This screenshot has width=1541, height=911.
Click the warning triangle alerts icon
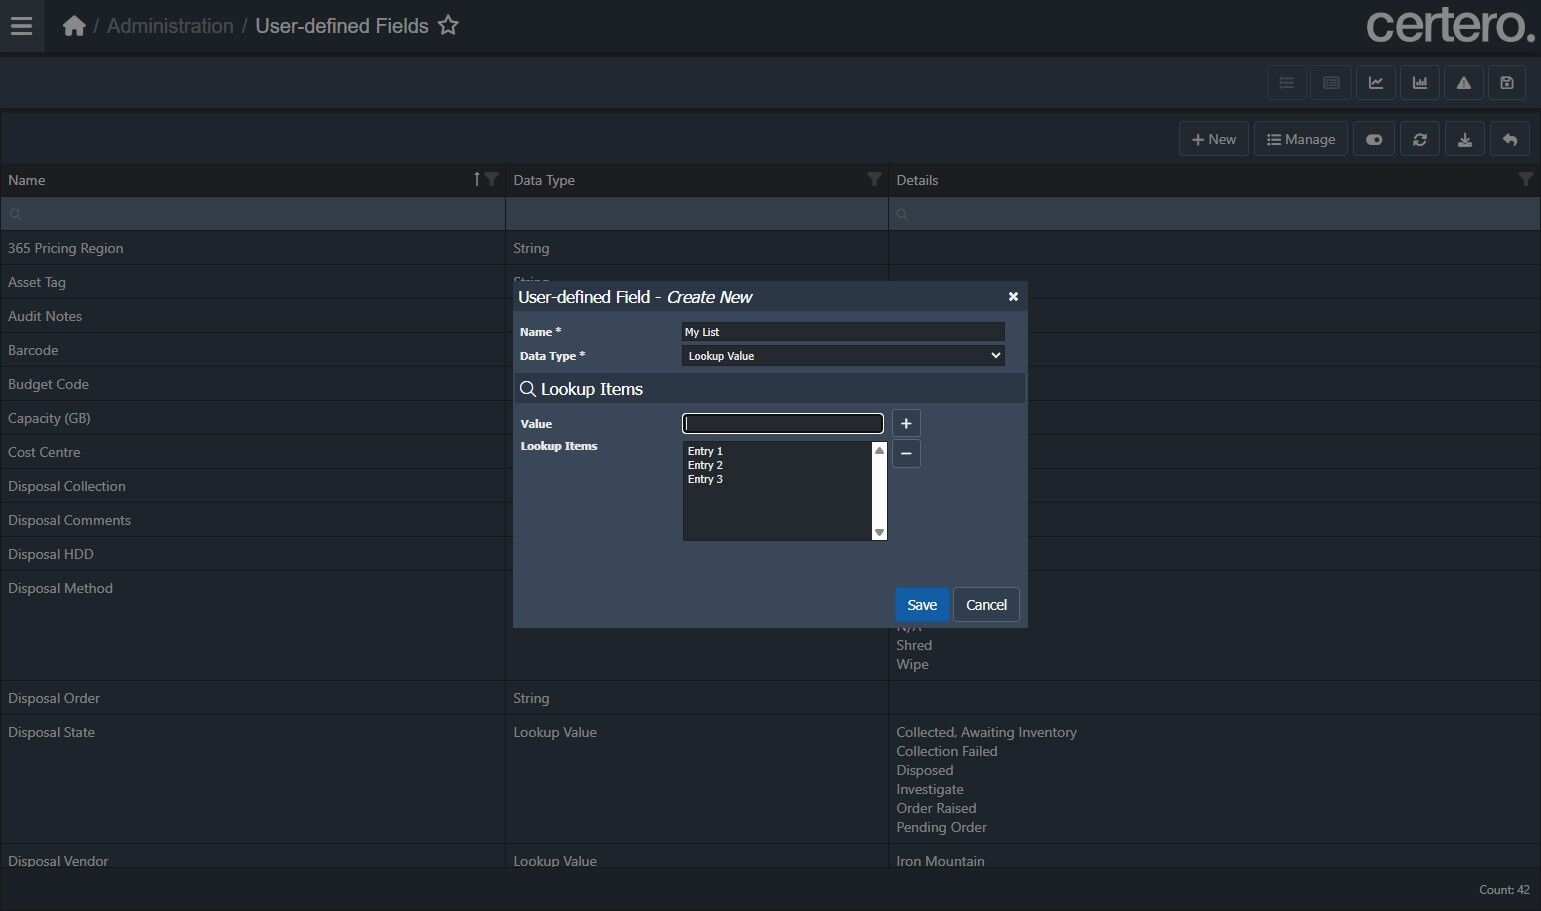pyautogui.click(x=1463, y=83)
